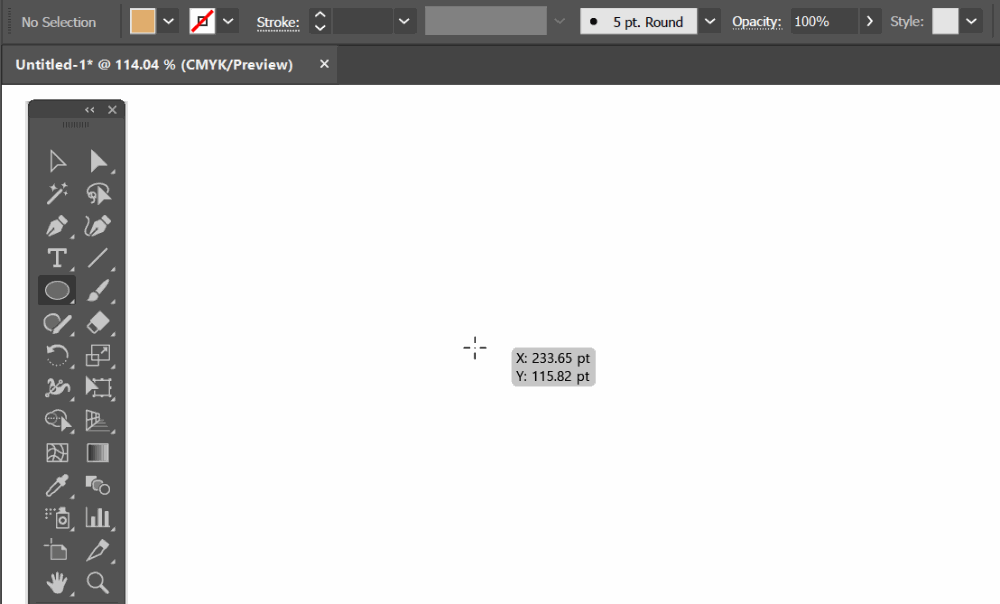
Task: Close the Untitled-1 document tab
Action: [324, 64]
